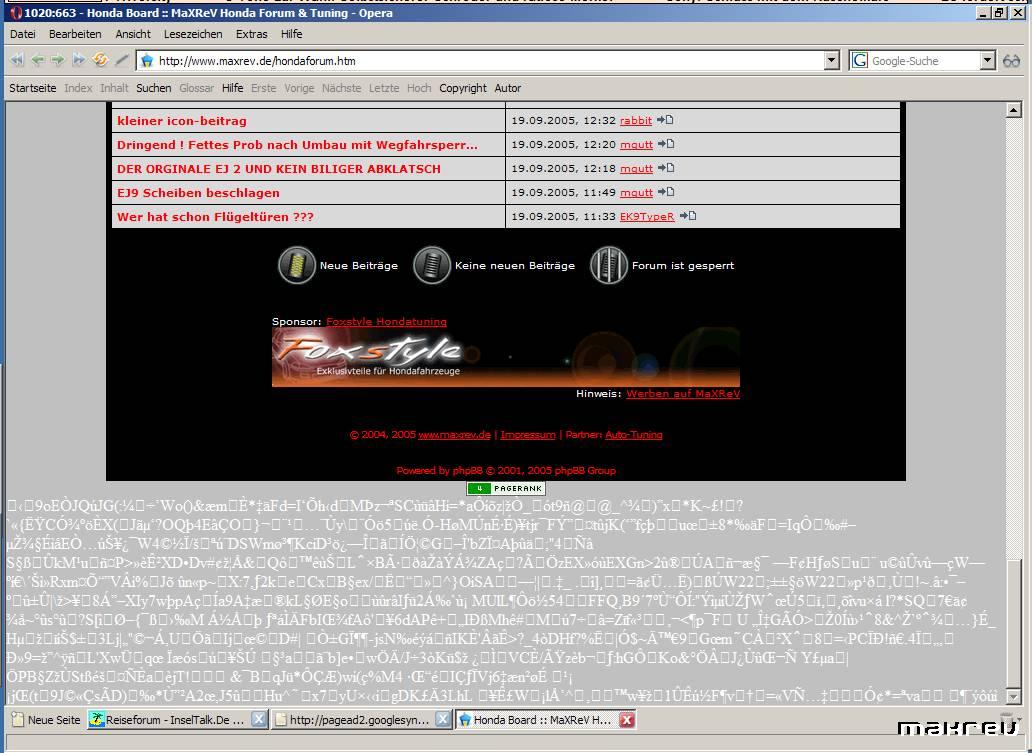This screenshot has height=753, width=1032.
Task: Open the Google-Suche search engine dropdown
Action: pos(987,61)
